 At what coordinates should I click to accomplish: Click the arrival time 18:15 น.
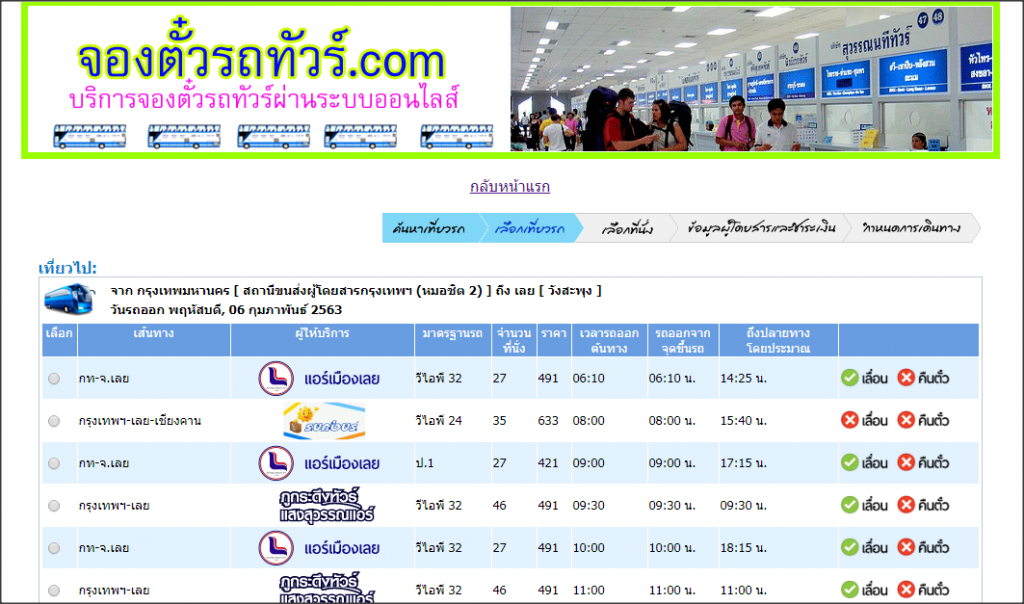pos(743,548)
